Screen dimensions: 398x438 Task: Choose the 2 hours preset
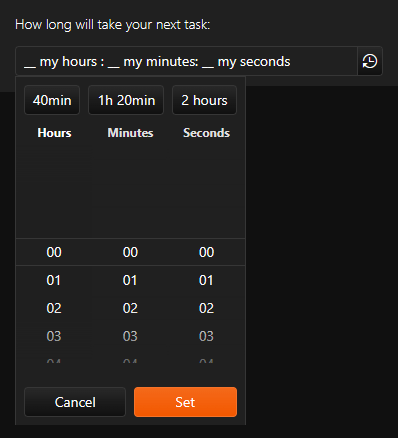(204, 100)
